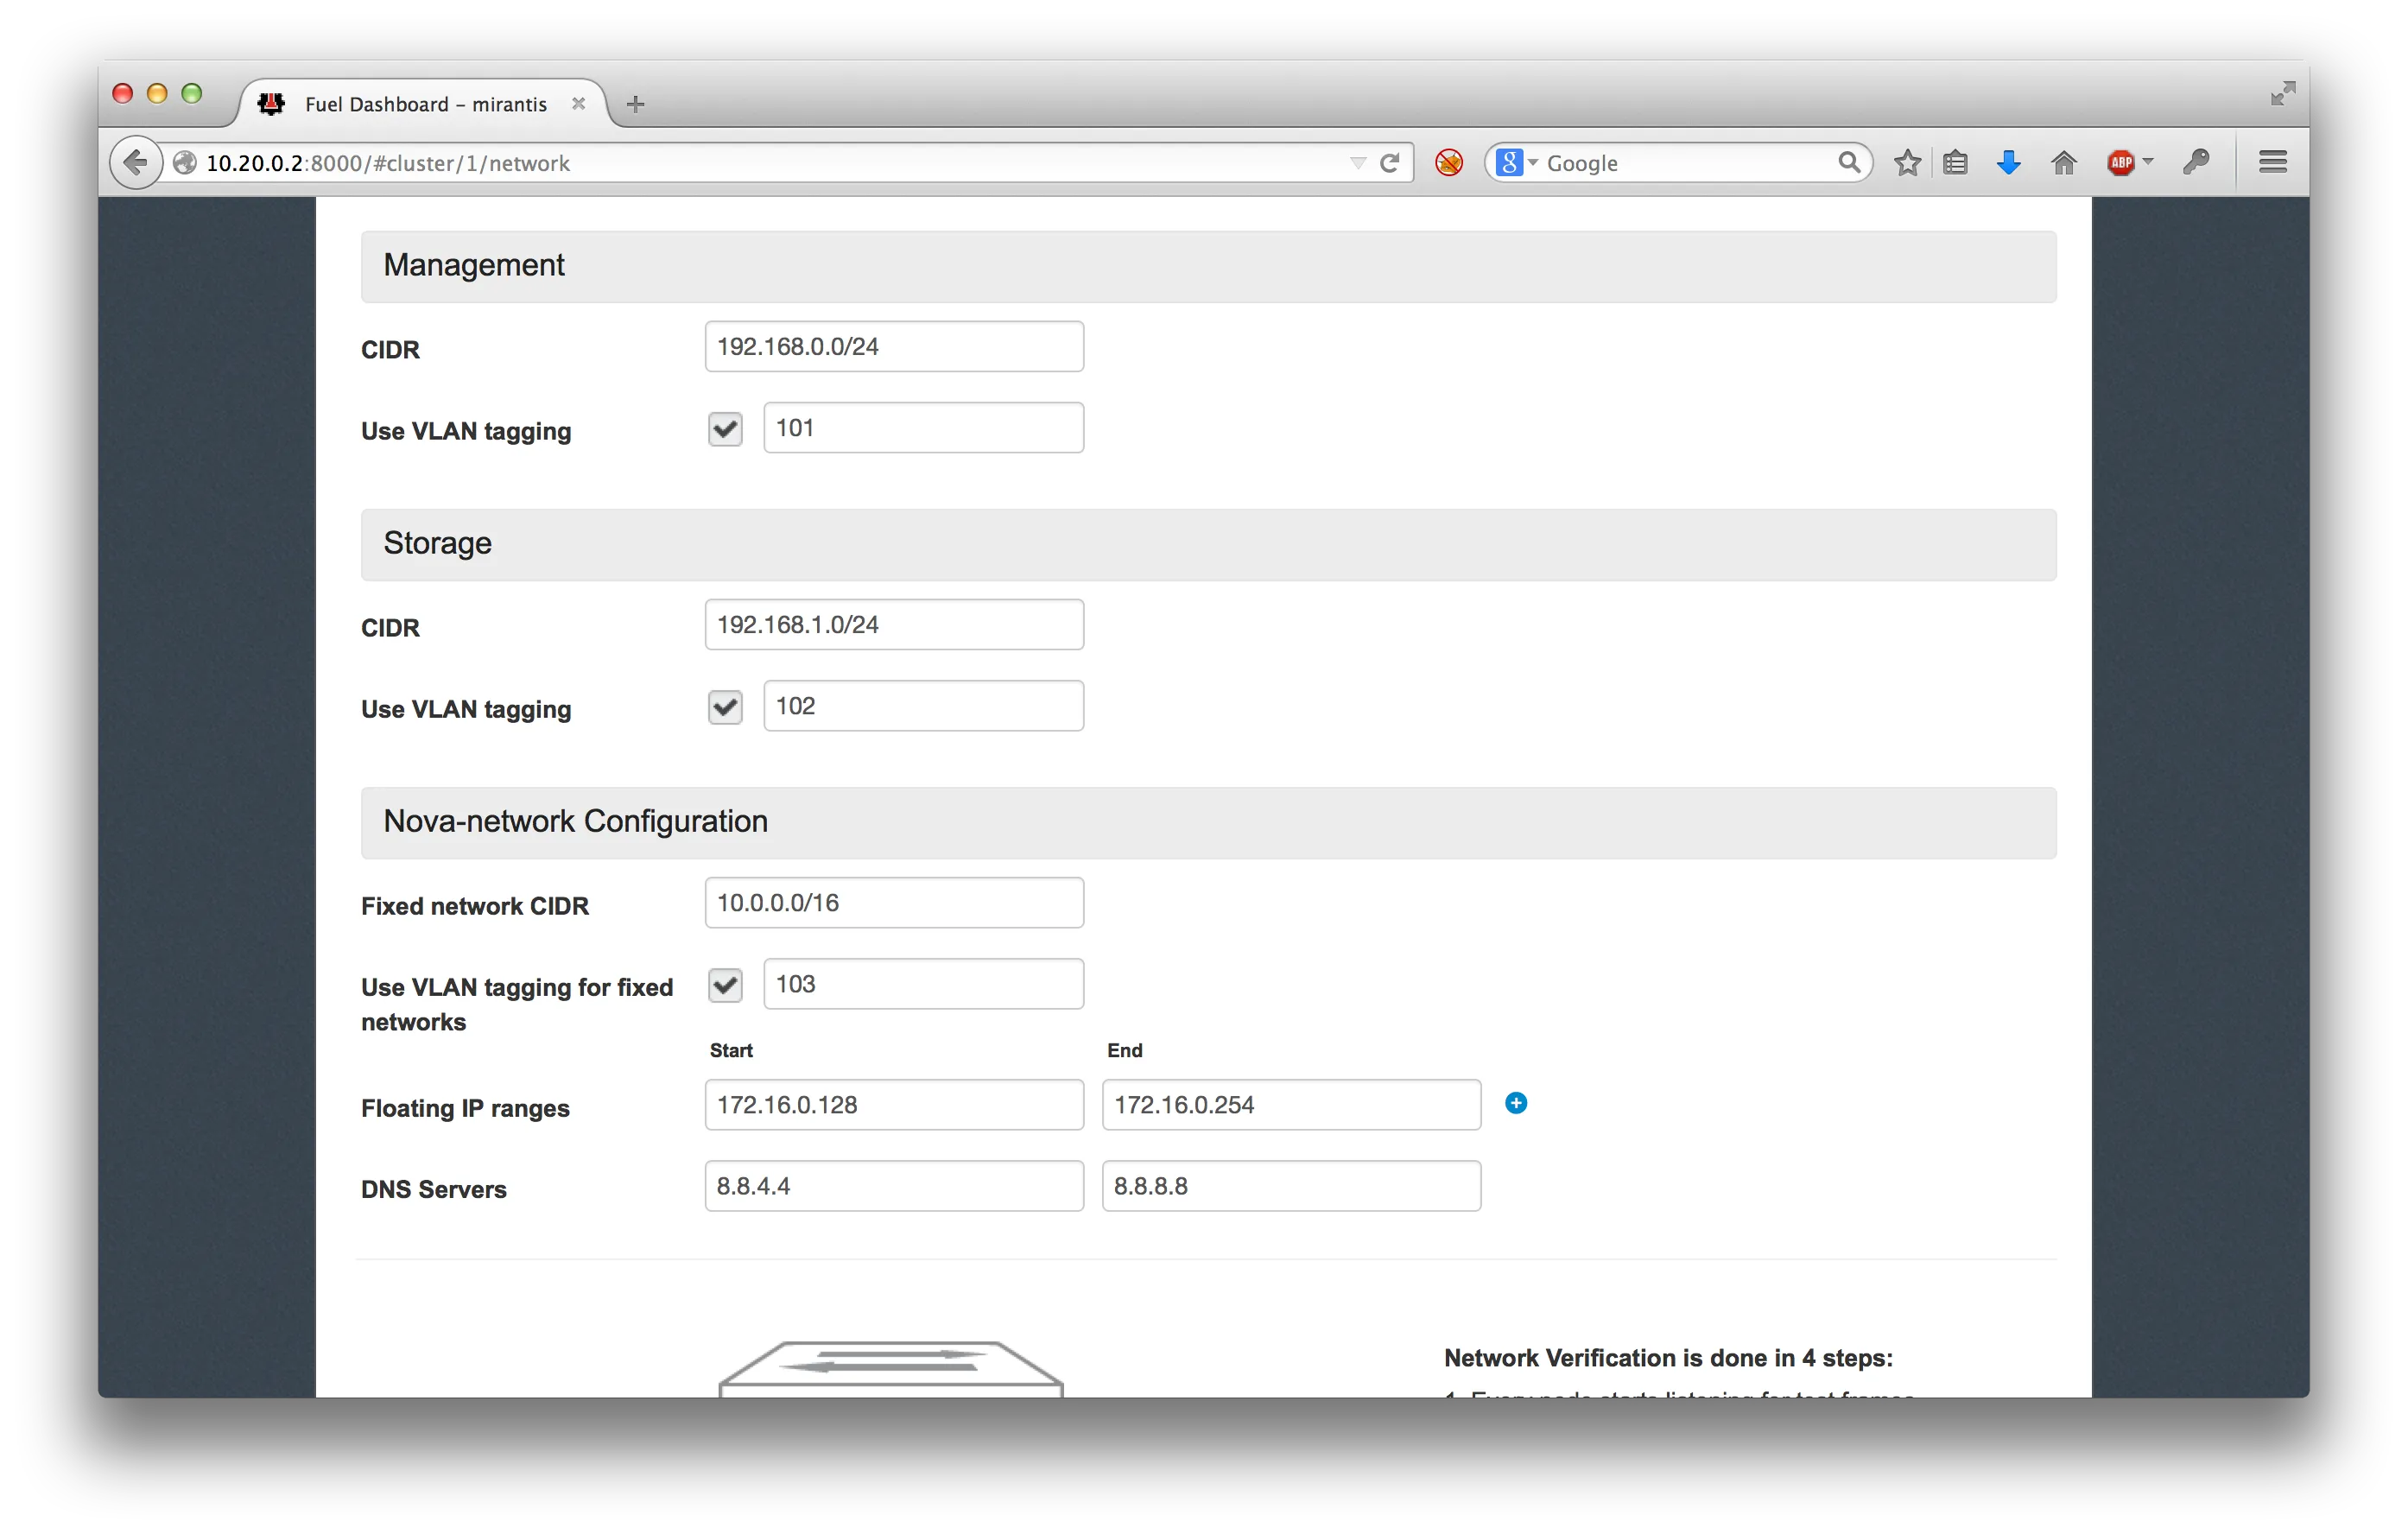Edit Storage CIDR field 192.168.1.0/24

(893, 625)
